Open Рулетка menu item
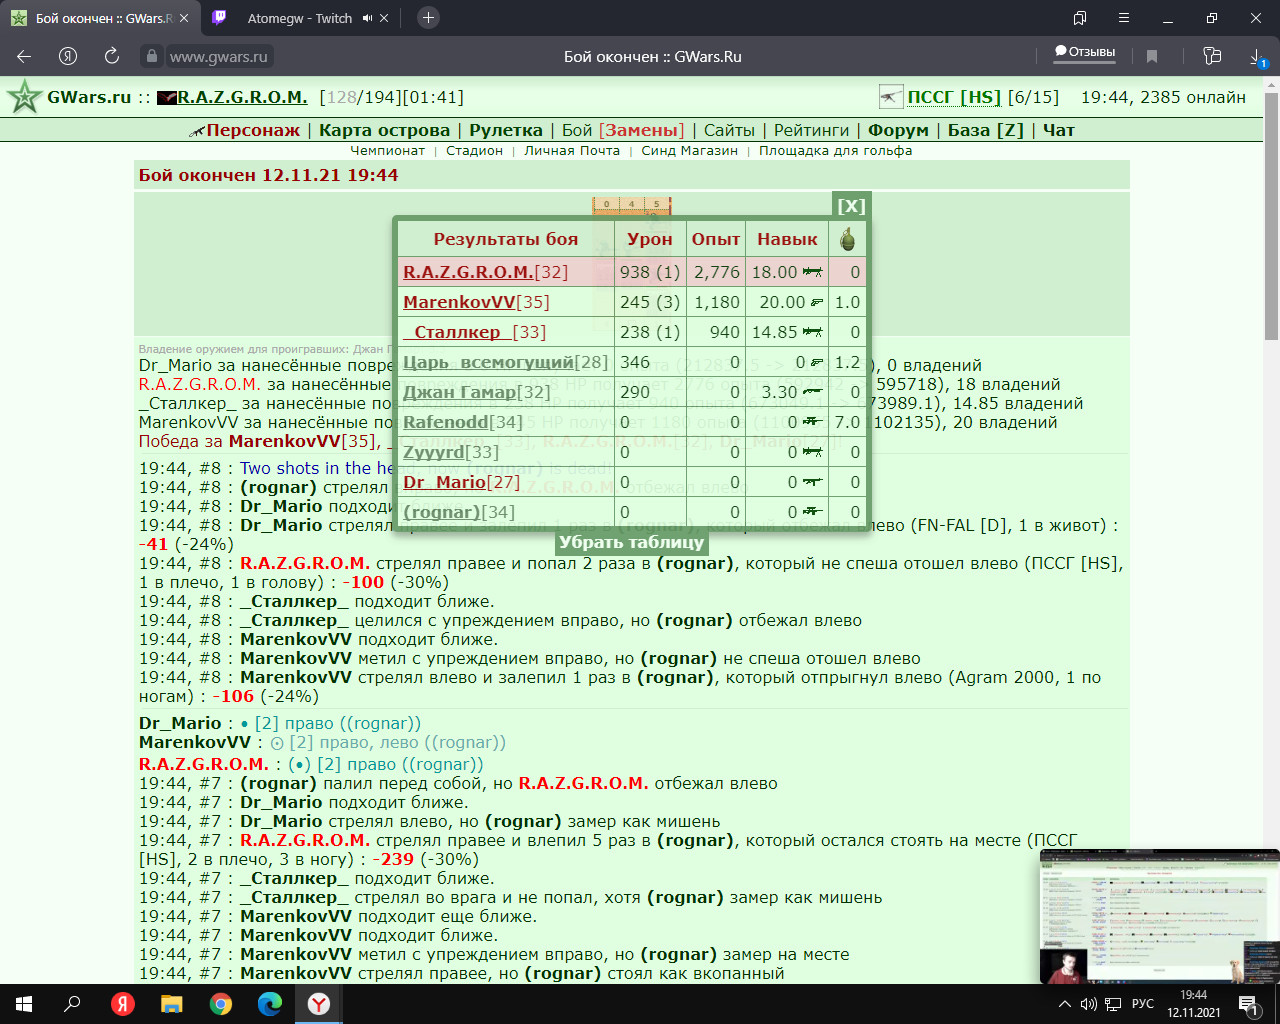Viewport: 1280px width, 1024px height. pyautogui.click(x=506, y=130)
